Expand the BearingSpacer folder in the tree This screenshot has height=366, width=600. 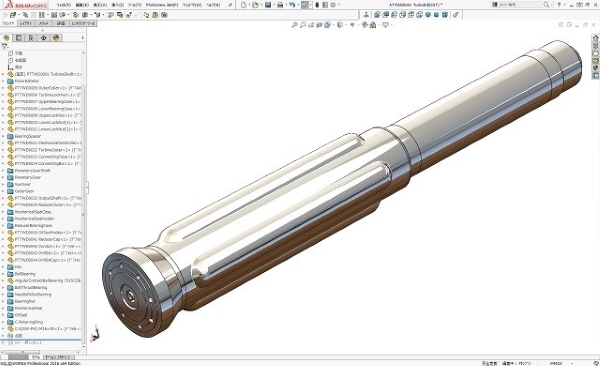click(x=3, y=136)
